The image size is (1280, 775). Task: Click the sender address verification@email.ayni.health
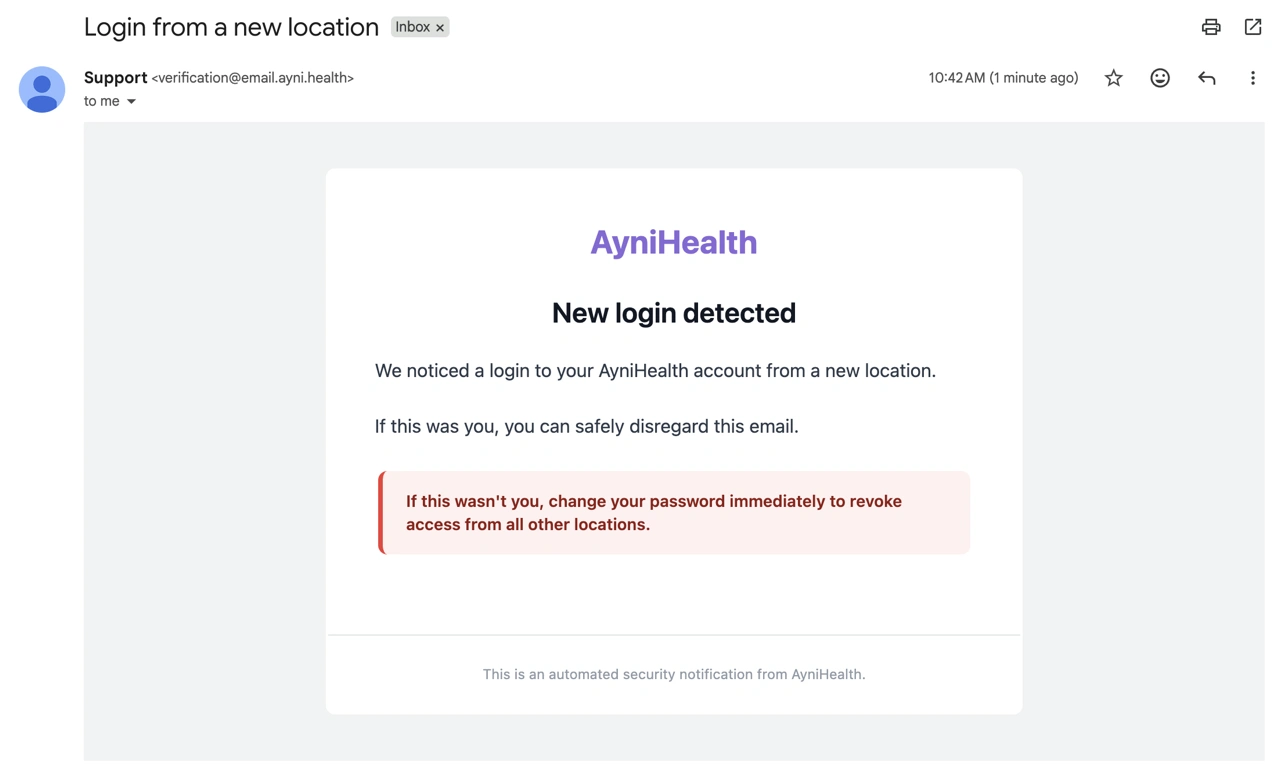tap(252, 77)
